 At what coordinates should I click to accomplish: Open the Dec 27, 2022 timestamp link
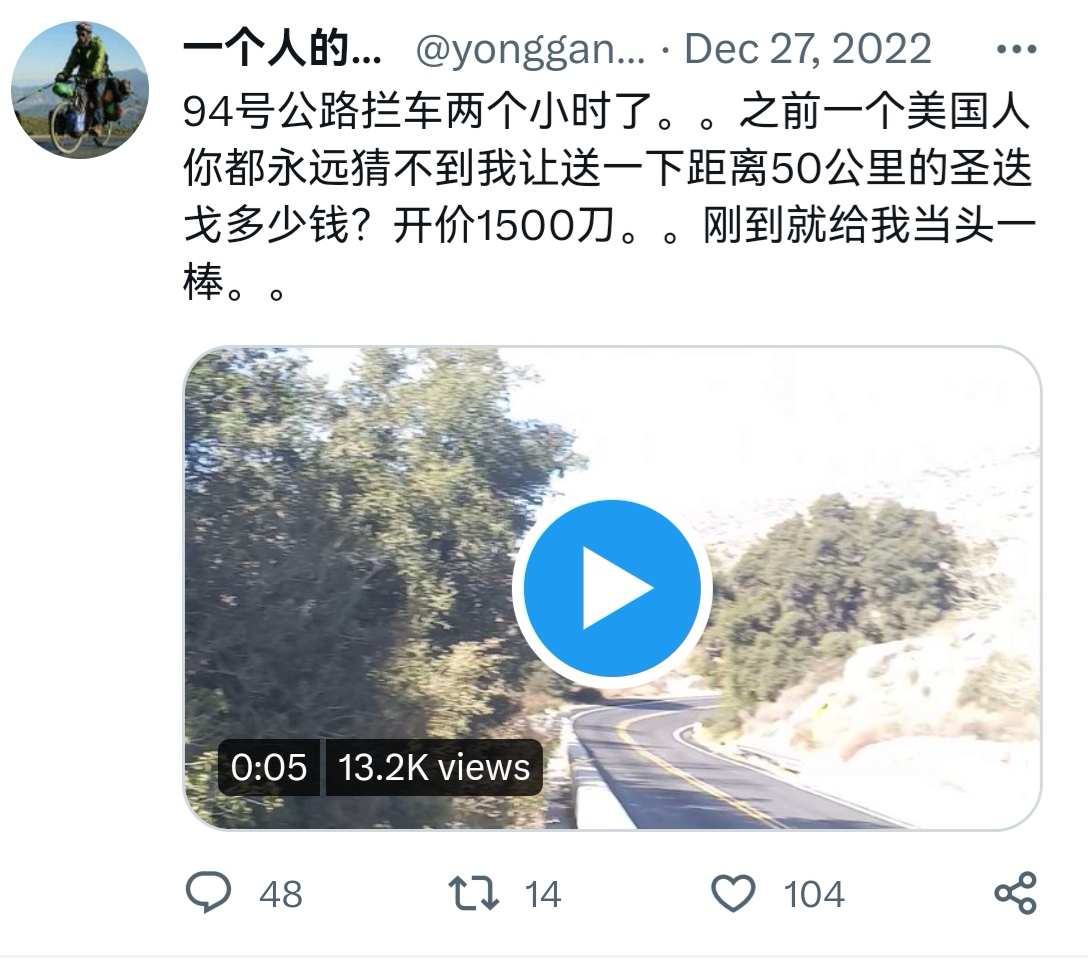808,49
